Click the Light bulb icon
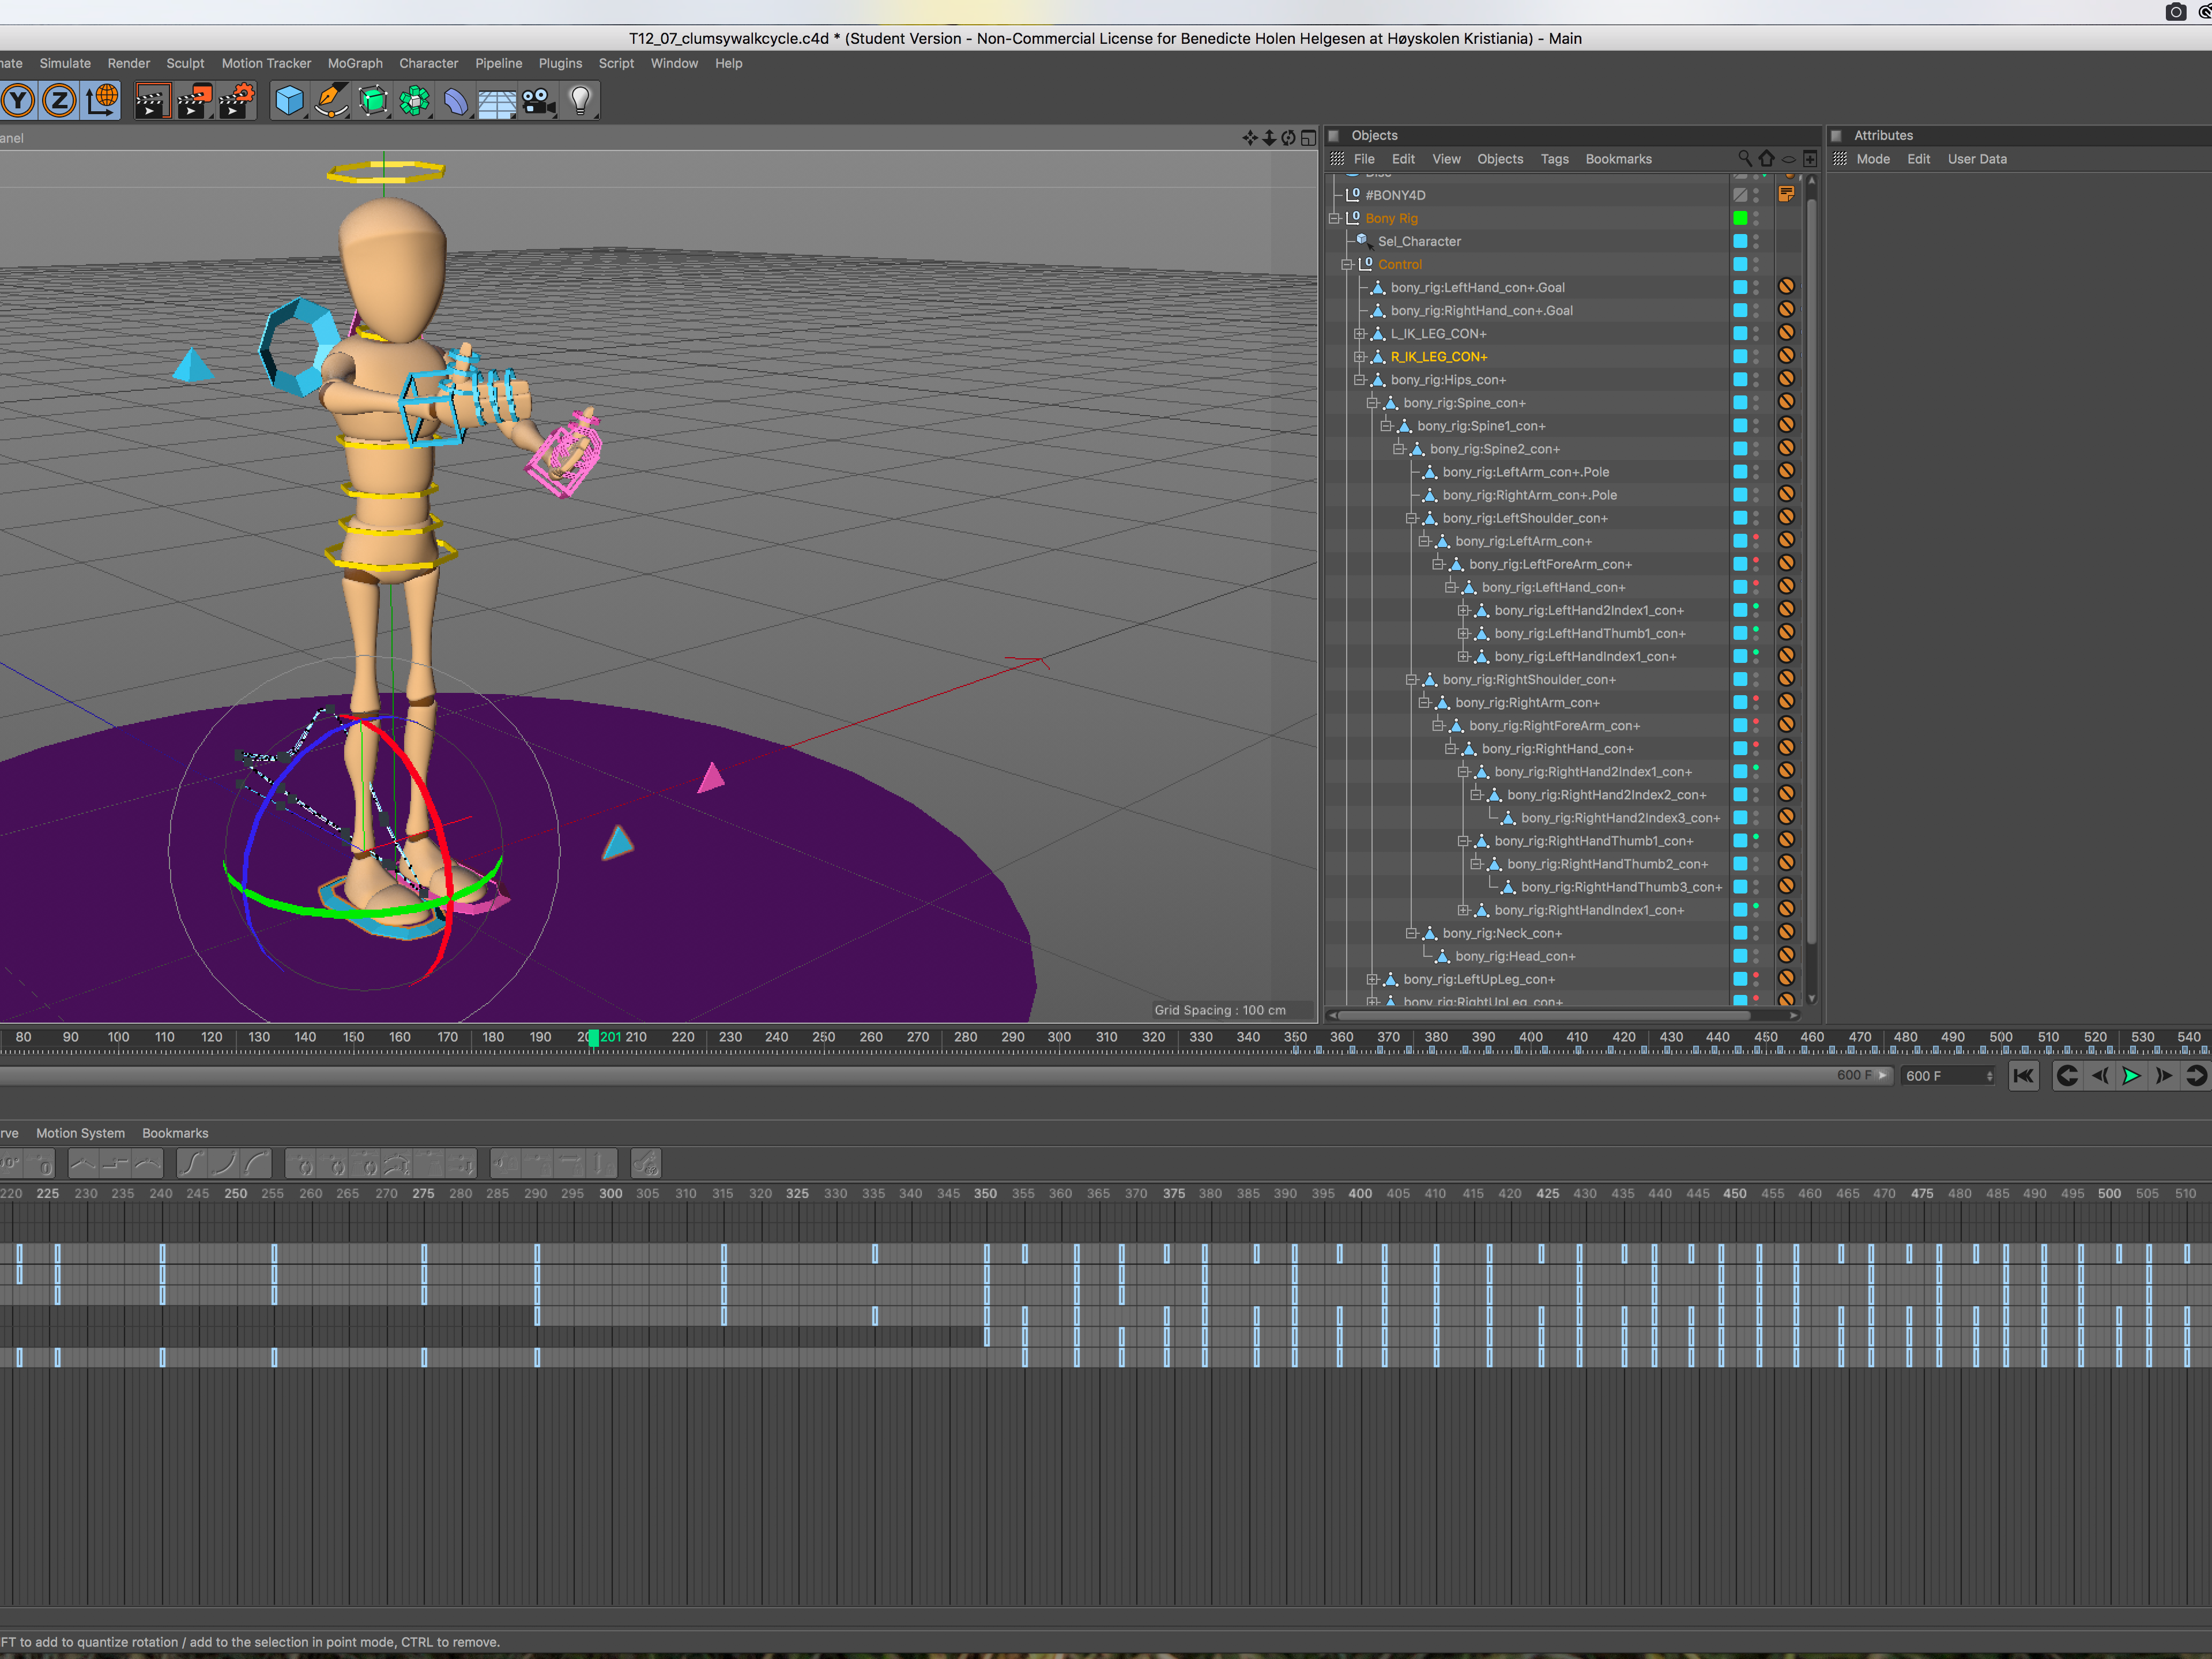The width and height of the screenshot is (2212, 1659). [580, 101]
